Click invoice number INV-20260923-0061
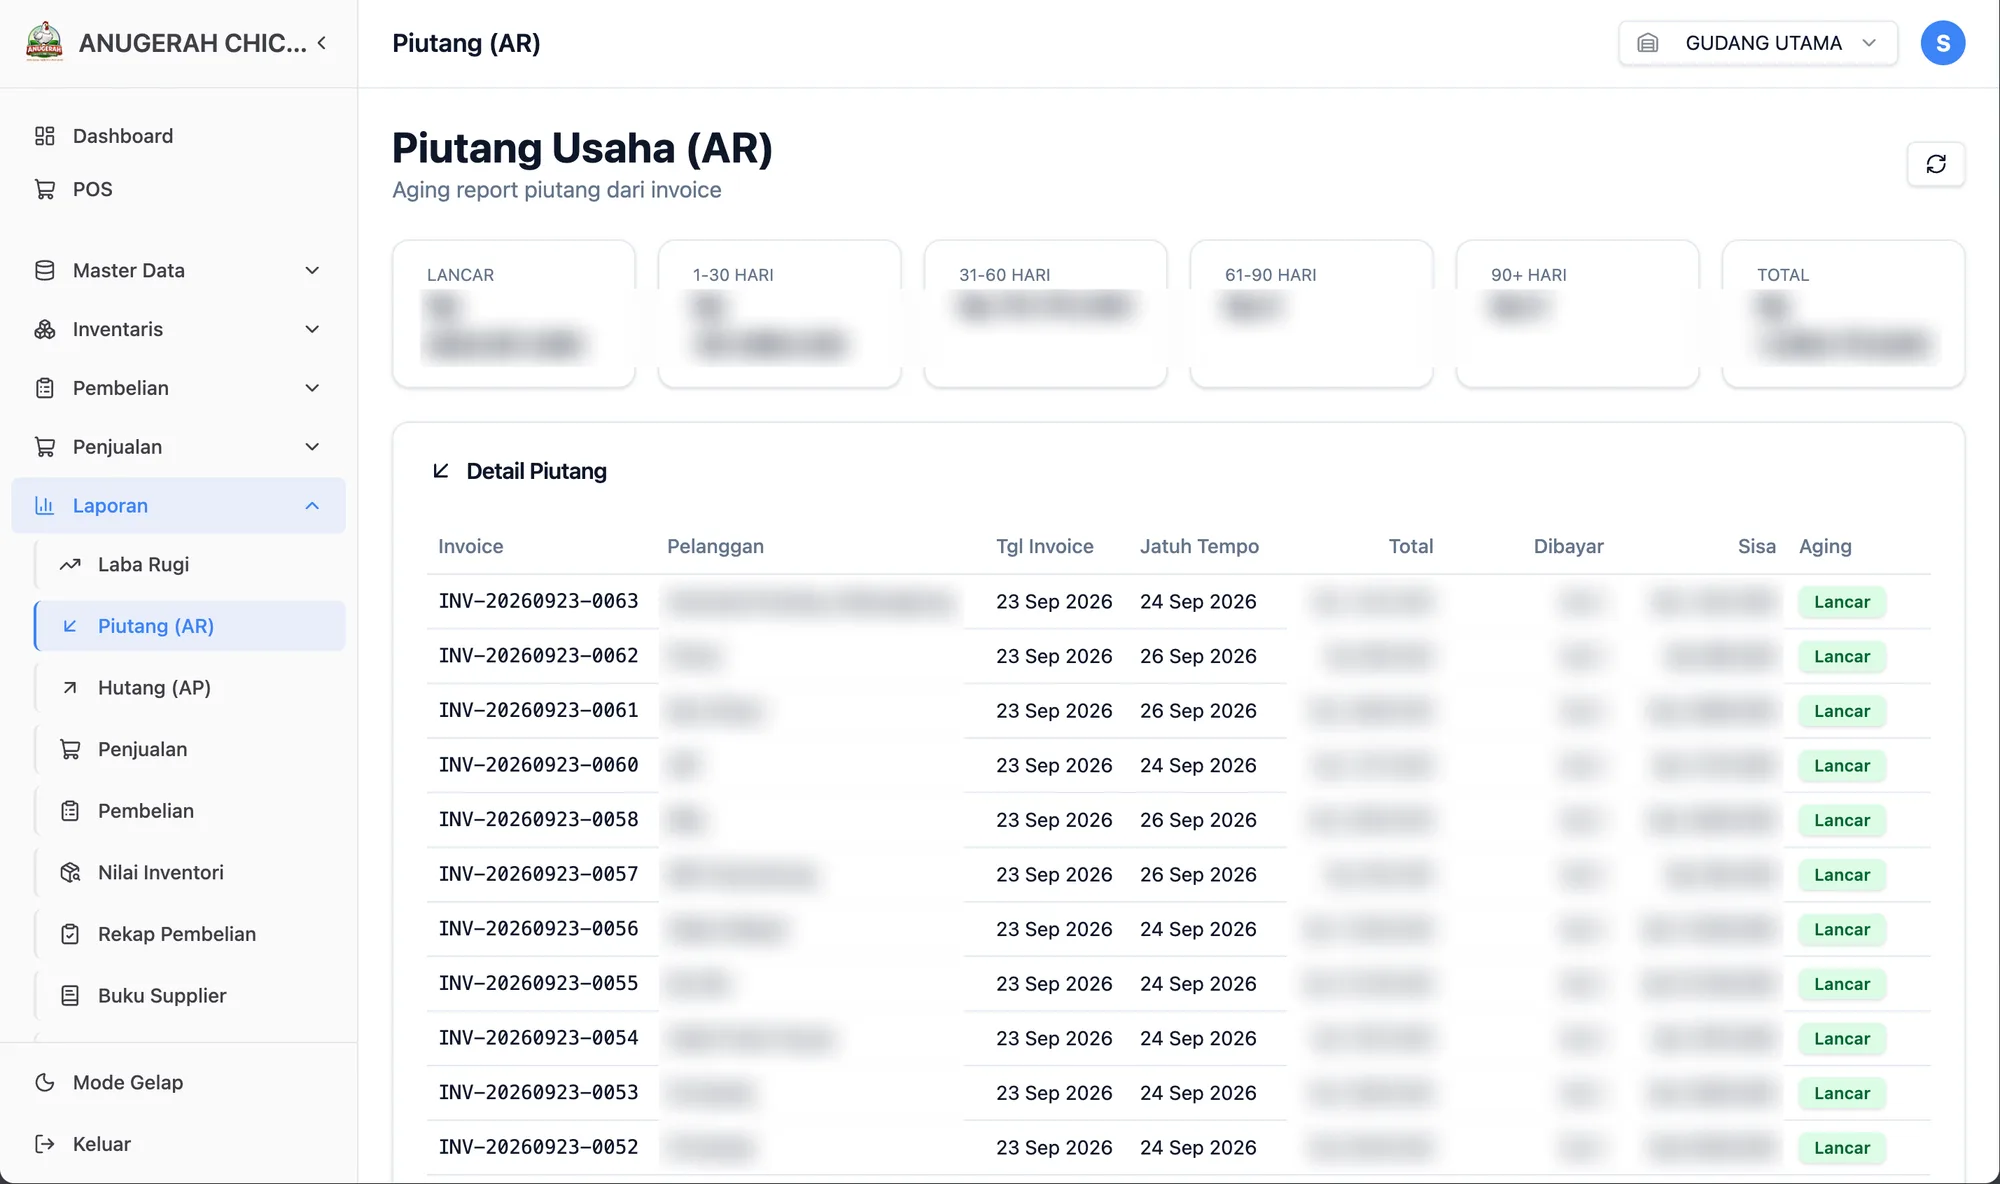 pos(538,710)
